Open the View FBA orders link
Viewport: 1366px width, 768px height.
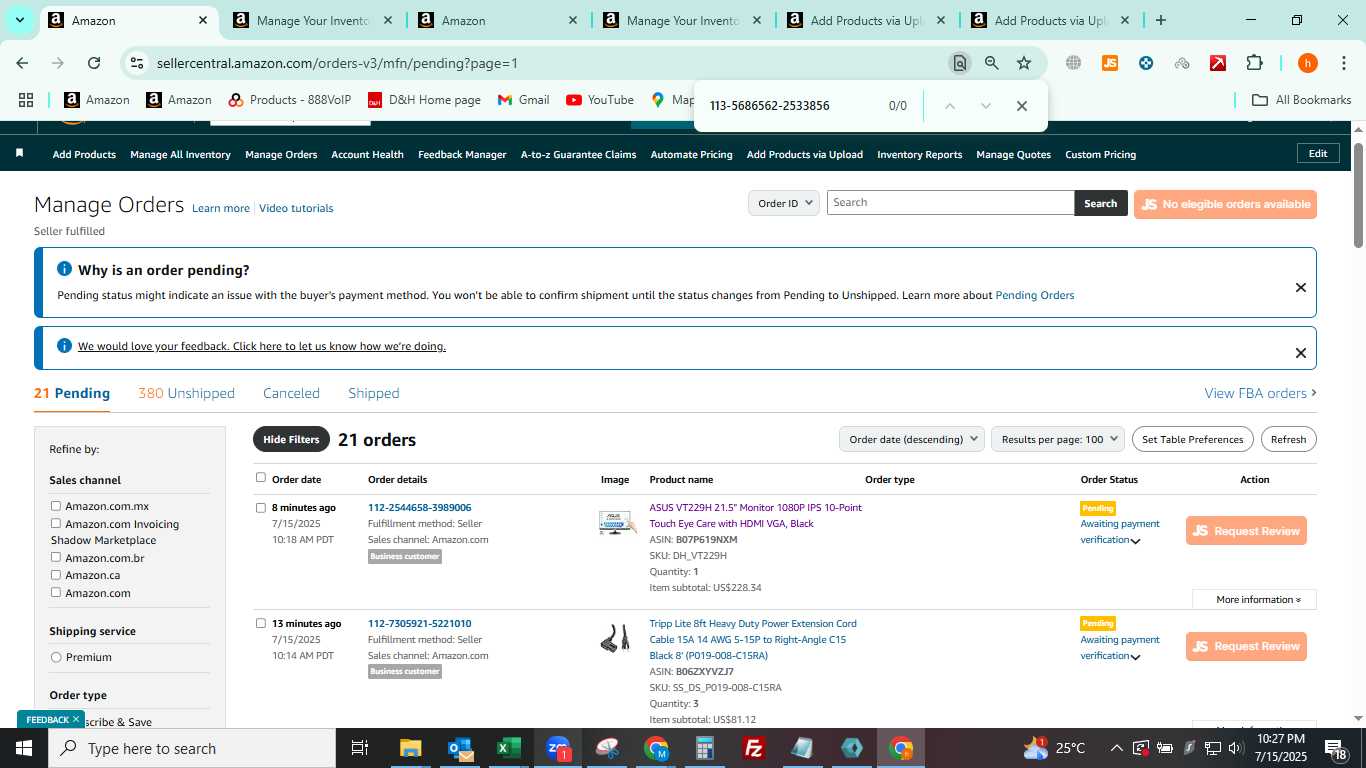click(x=1260, y=393)
